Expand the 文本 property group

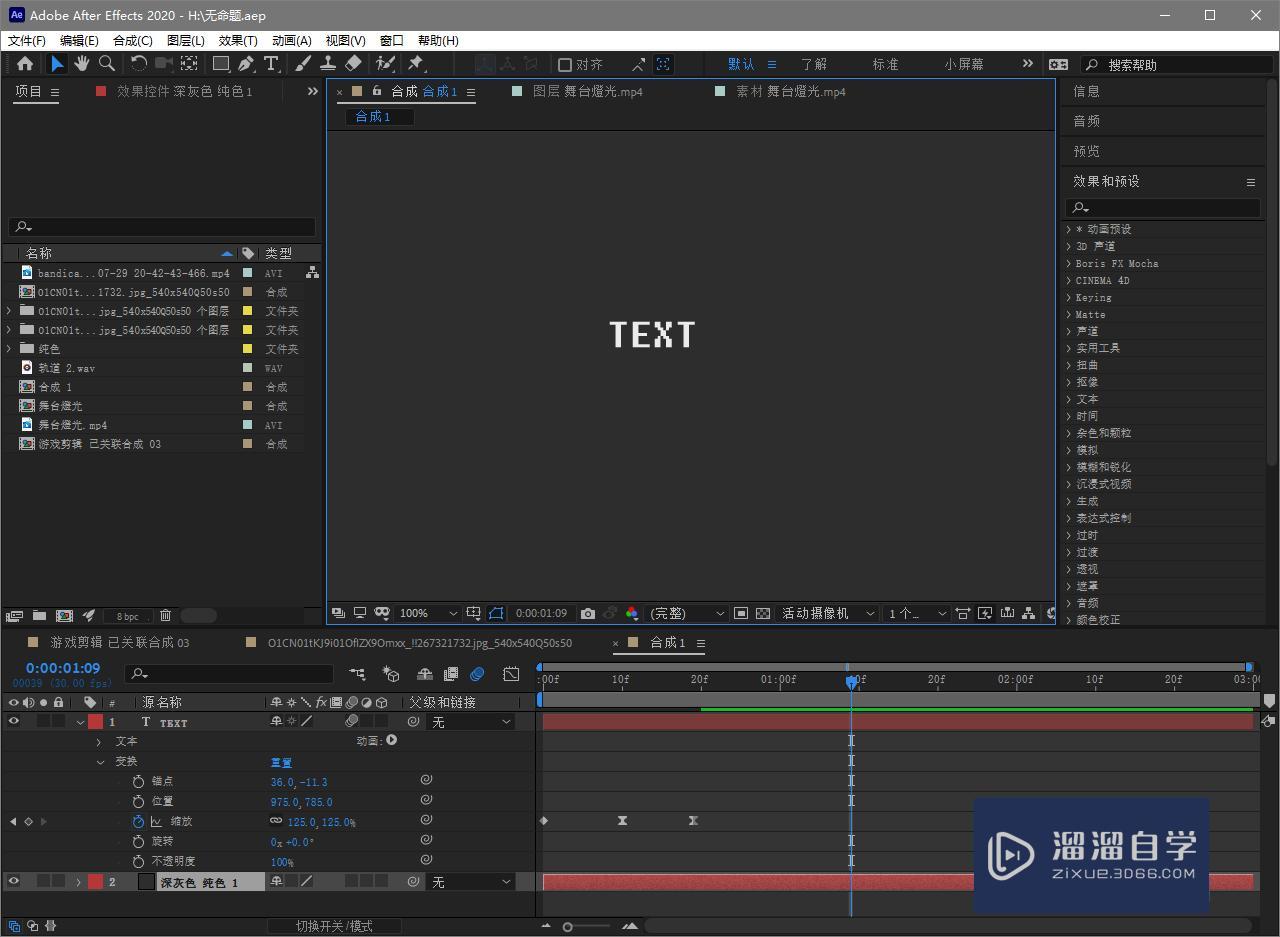tap(99, 742)
